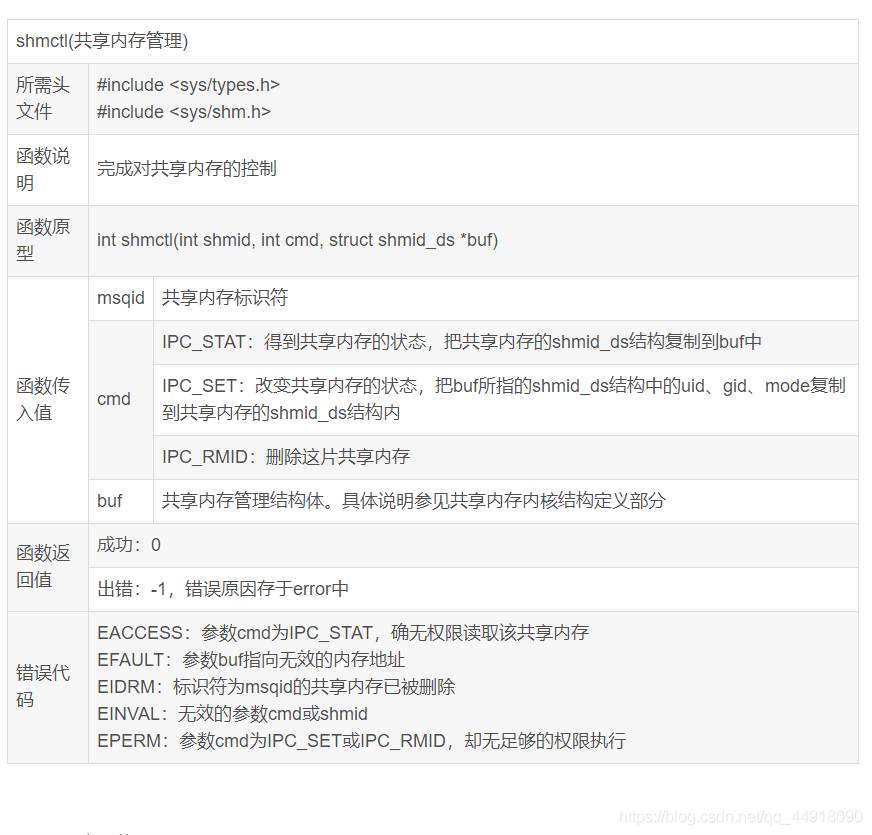
Task: Click the EIDRM error code line
Action: (x=276, y=687)
